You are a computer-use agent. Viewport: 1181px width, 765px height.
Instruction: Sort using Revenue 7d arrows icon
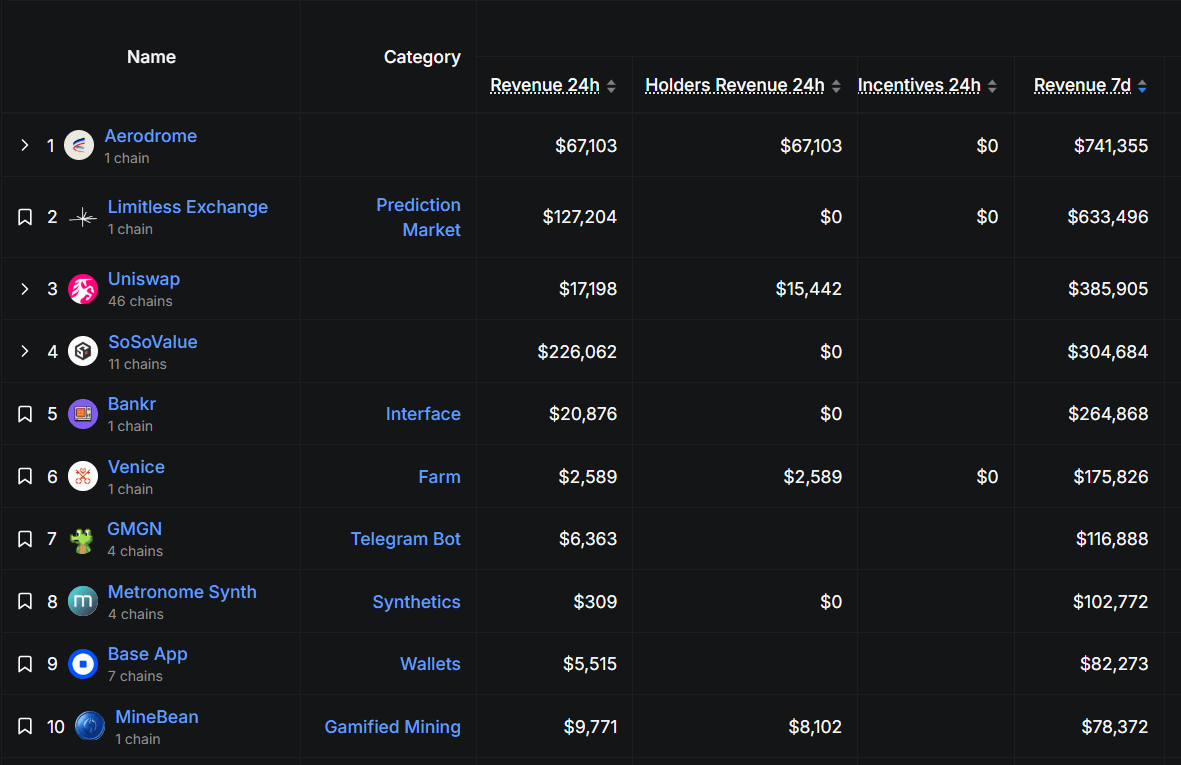(1143, 87)
